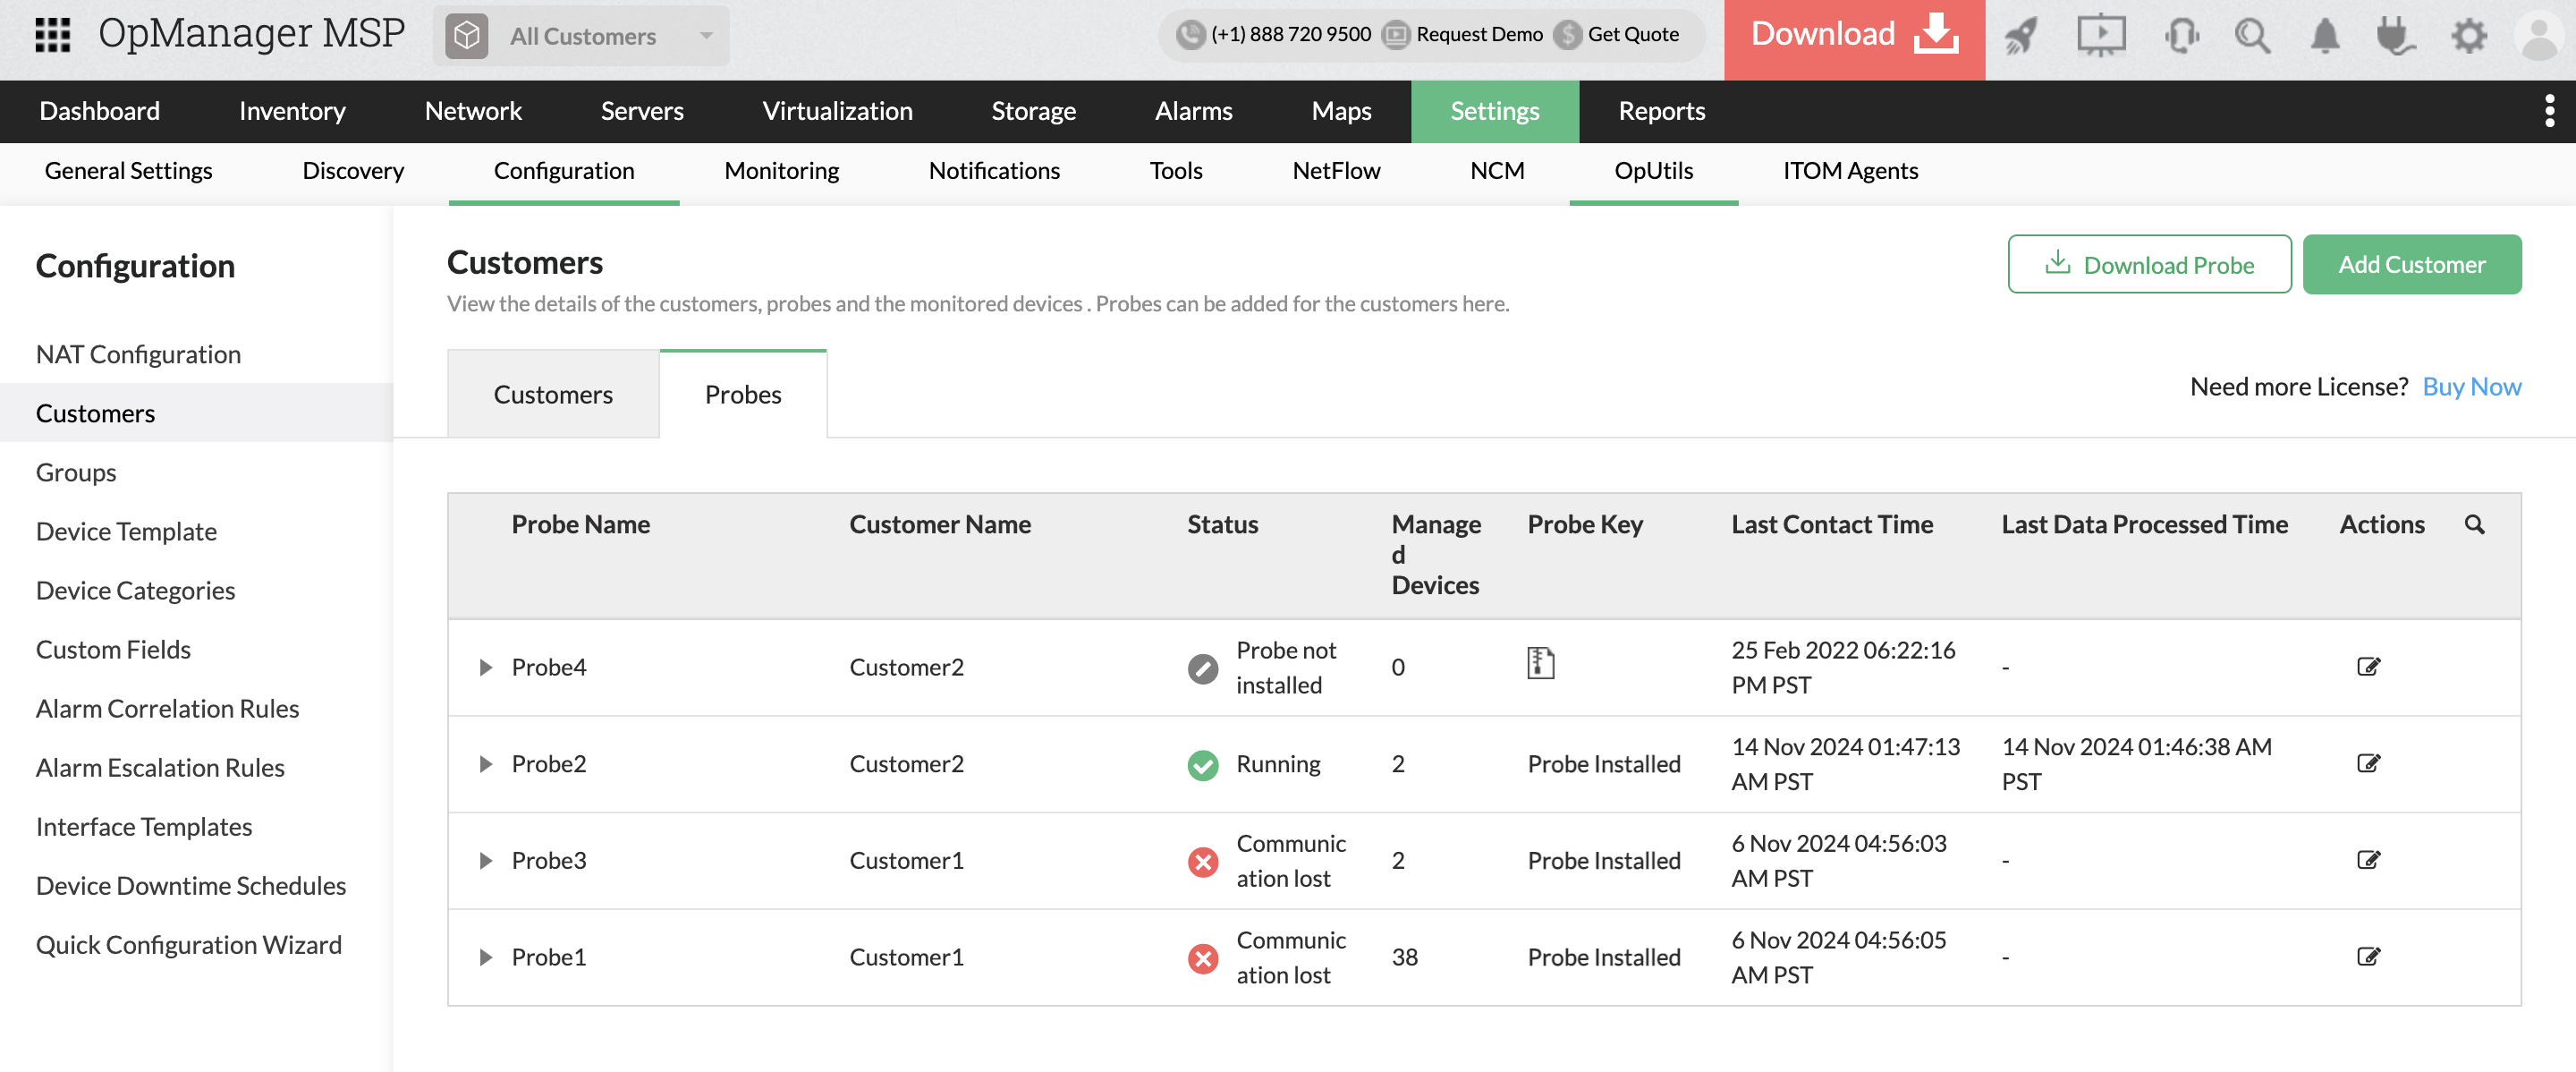Open the All Customers dropdown

[x=582, y=36]
